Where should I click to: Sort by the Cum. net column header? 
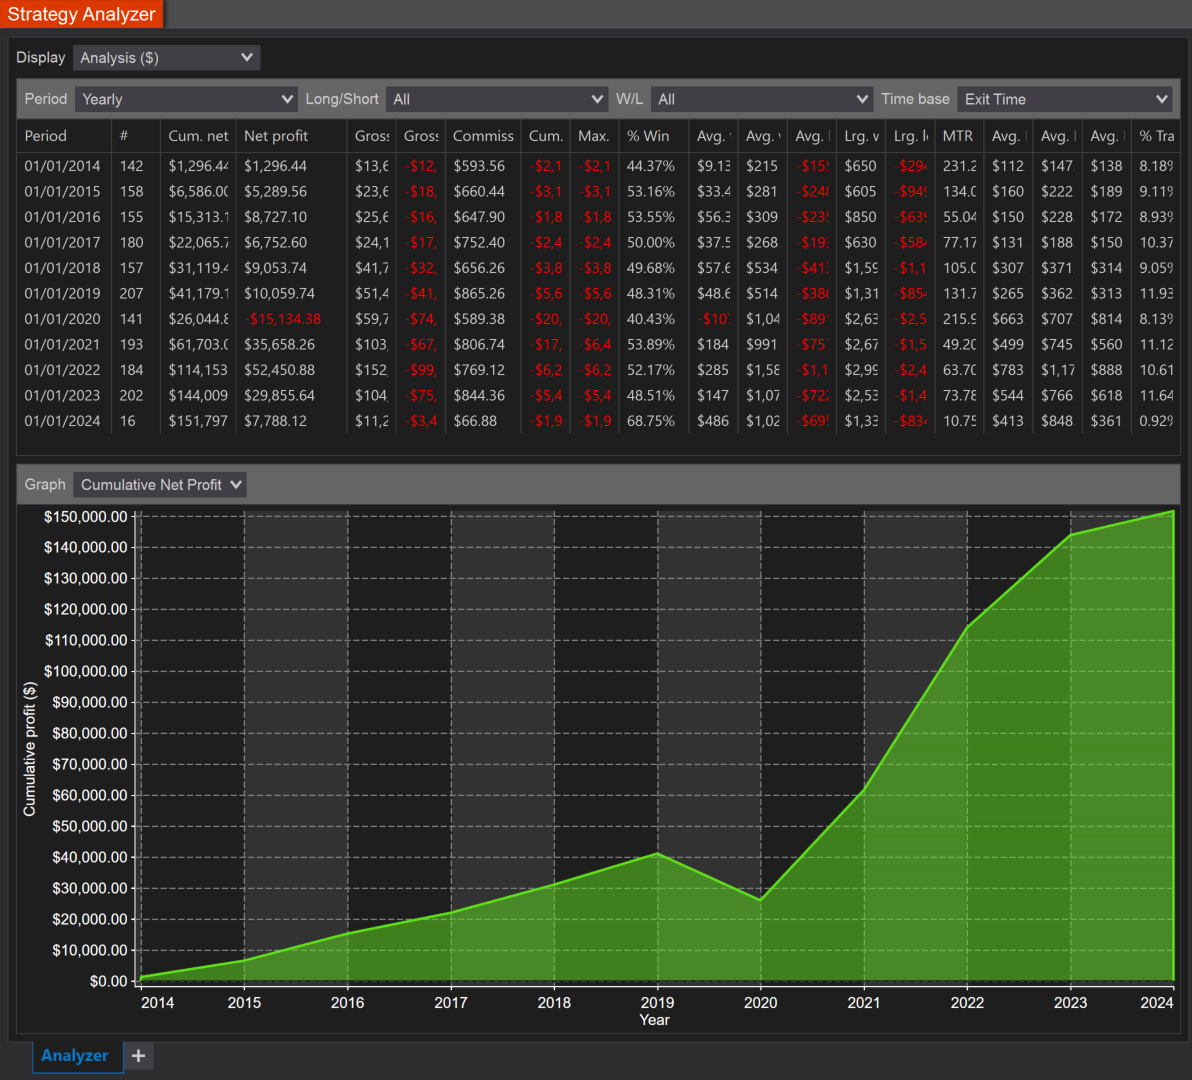click(x=198, y=136)
